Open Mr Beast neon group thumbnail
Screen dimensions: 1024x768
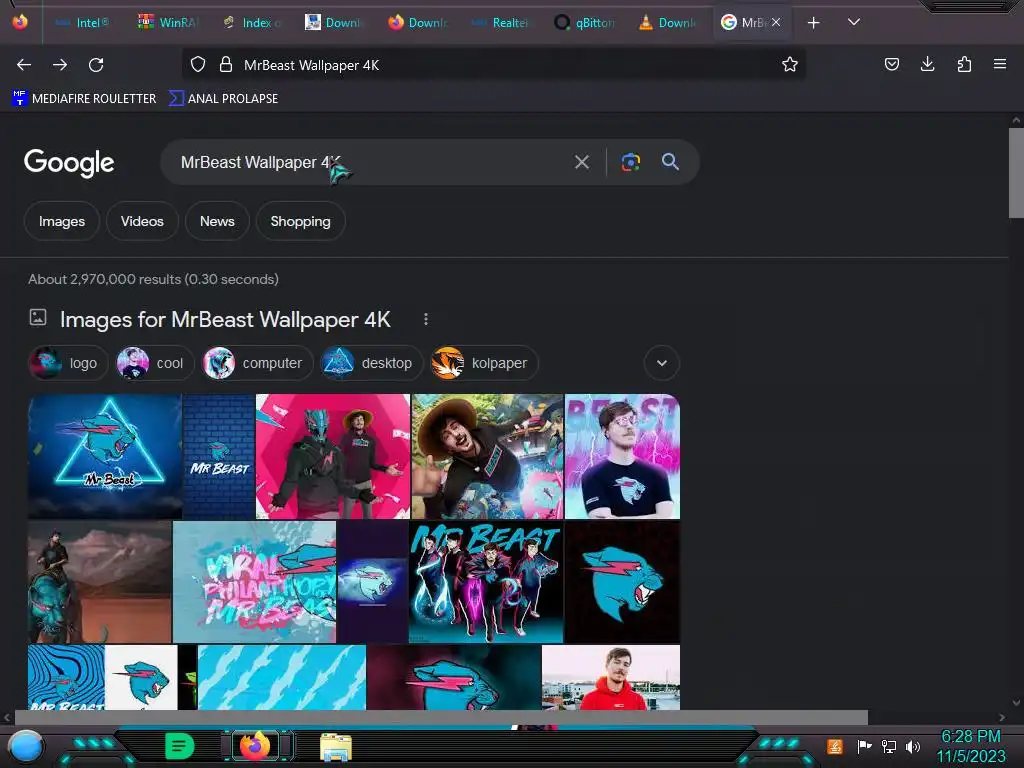click(486, 582)
